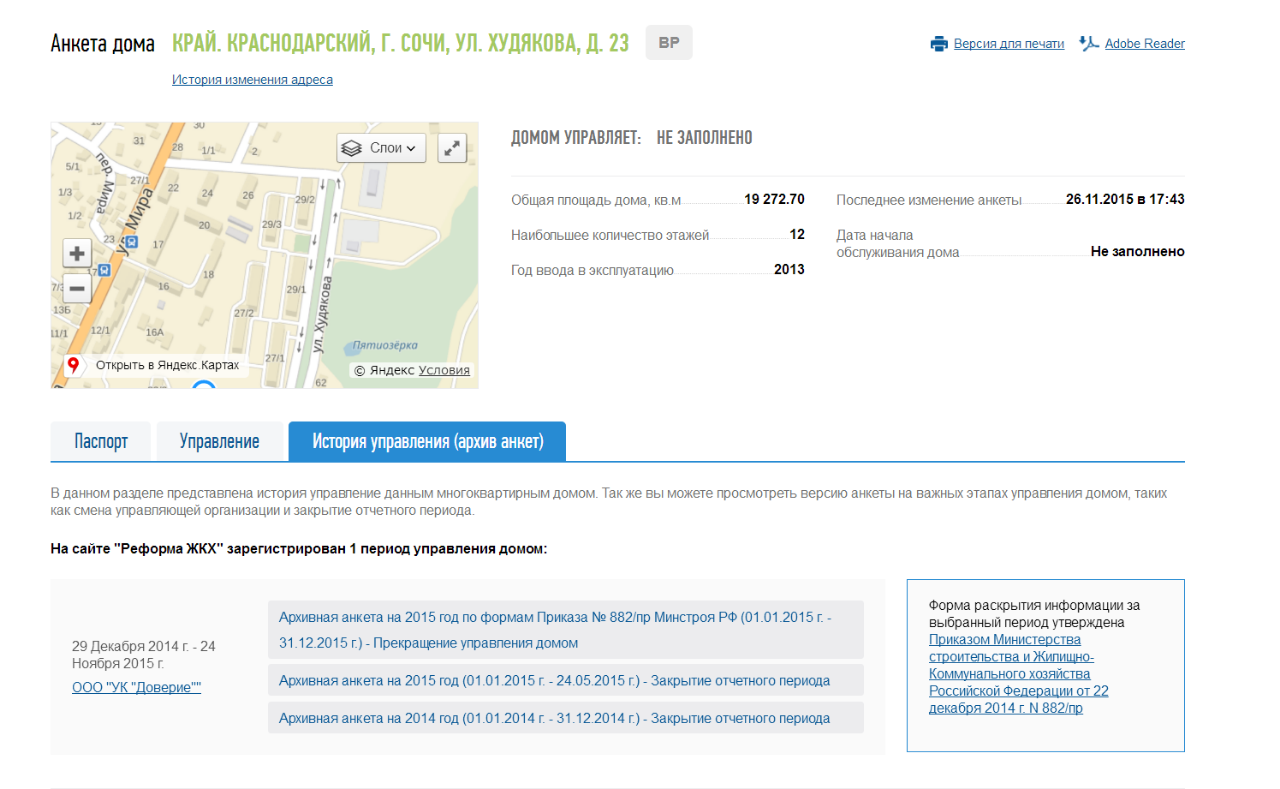This screenshot has height=789, width=1280.
Task: Click the blue location marker on map
Action: coord(204,384)
